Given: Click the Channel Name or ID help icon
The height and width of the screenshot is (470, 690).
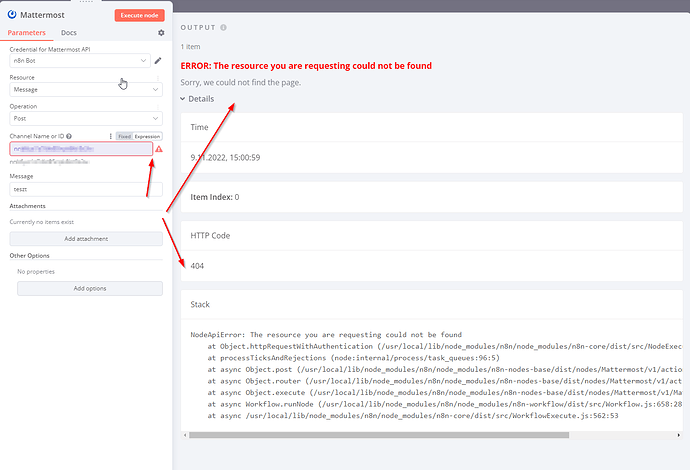Looking at the screenshot, I should pyautogui.click(x=69, y=136).
